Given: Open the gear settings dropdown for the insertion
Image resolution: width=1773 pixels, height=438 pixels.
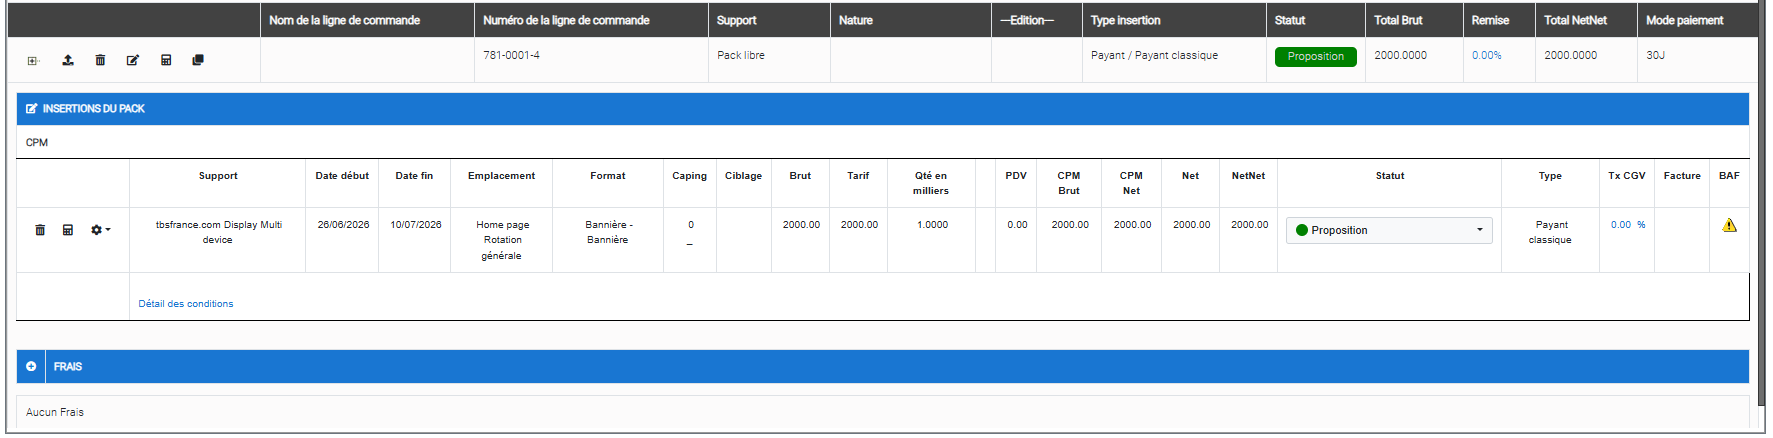Looking at the screenshot, I should click(100, 230).
